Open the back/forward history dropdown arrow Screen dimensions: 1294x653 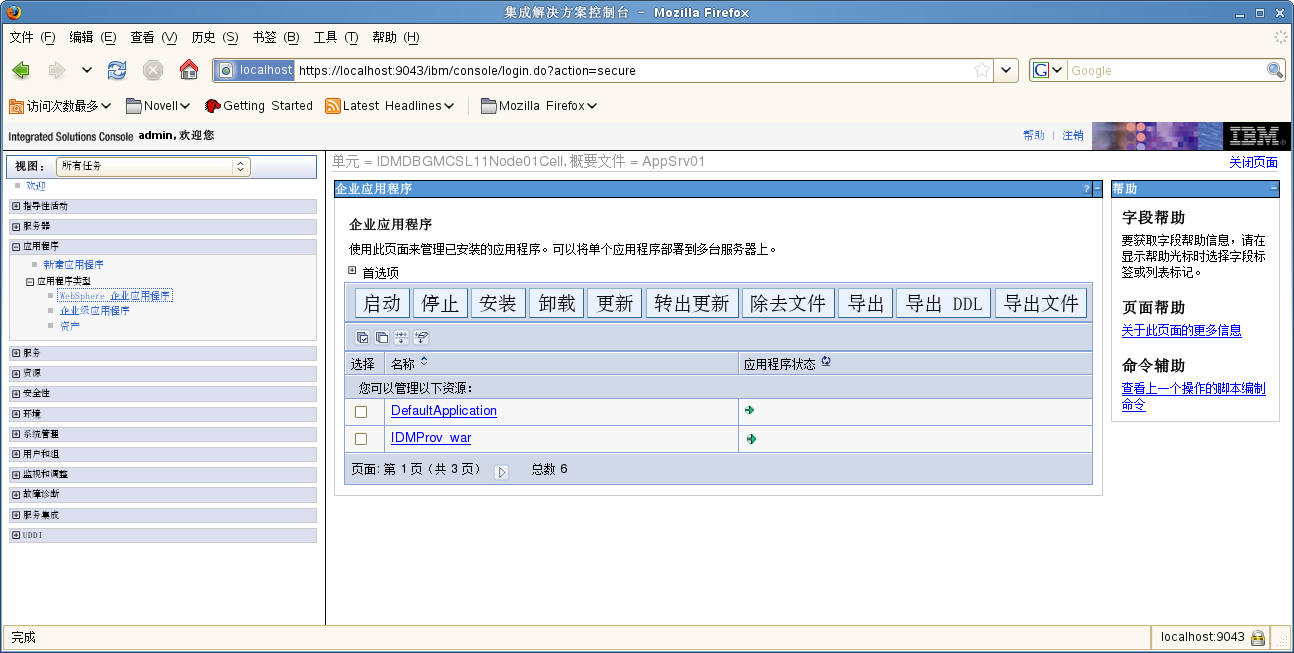(87, 70)
